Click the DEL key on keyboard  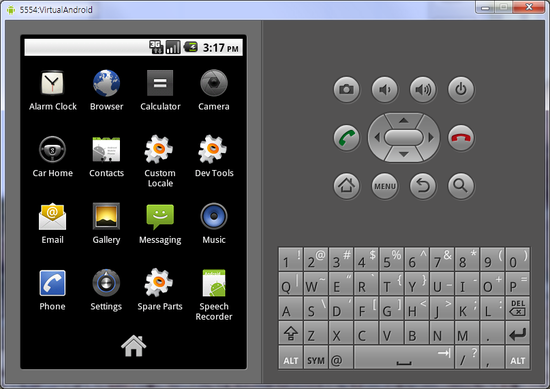518,308
